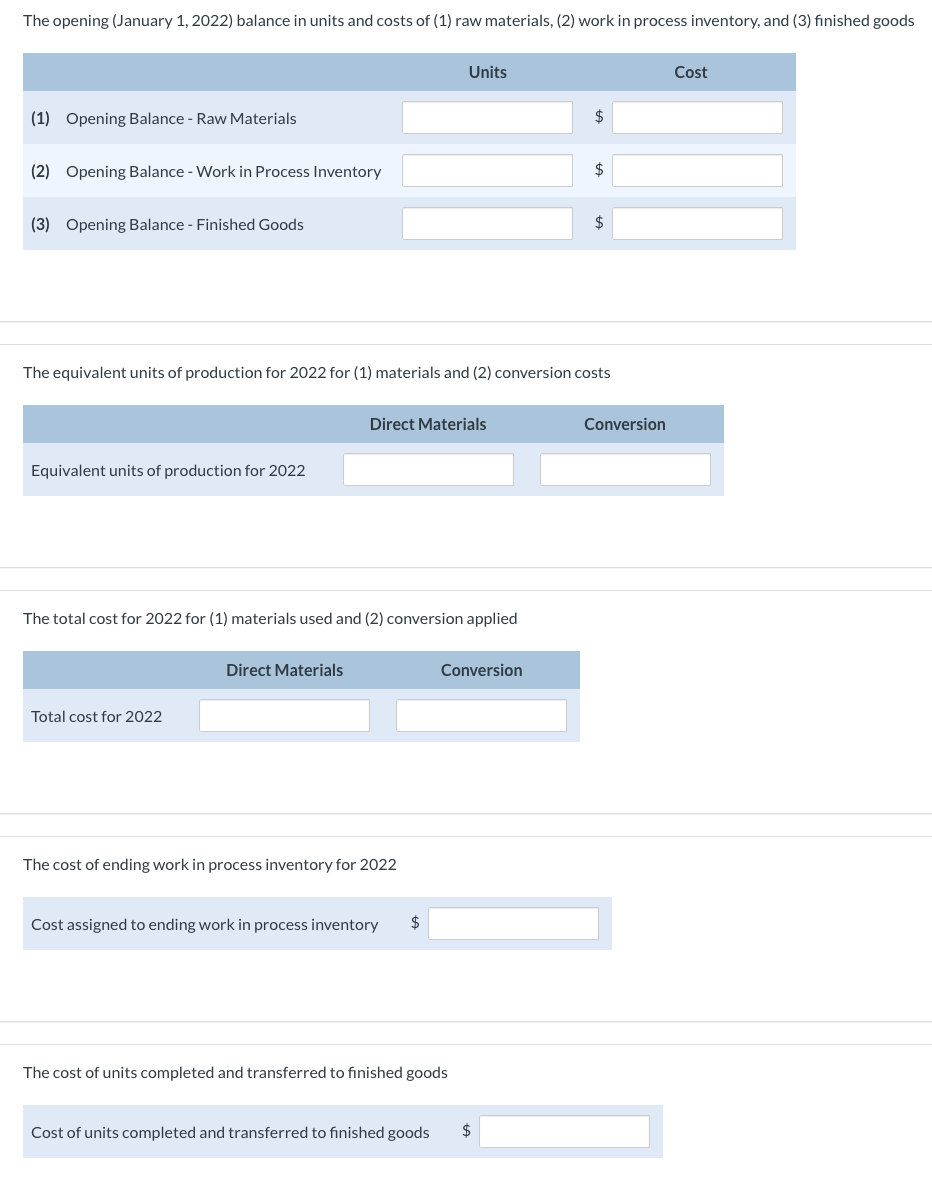Select the Conversion equivalent units field
This screenshot has width=932, height=1198.
[625, 469]
